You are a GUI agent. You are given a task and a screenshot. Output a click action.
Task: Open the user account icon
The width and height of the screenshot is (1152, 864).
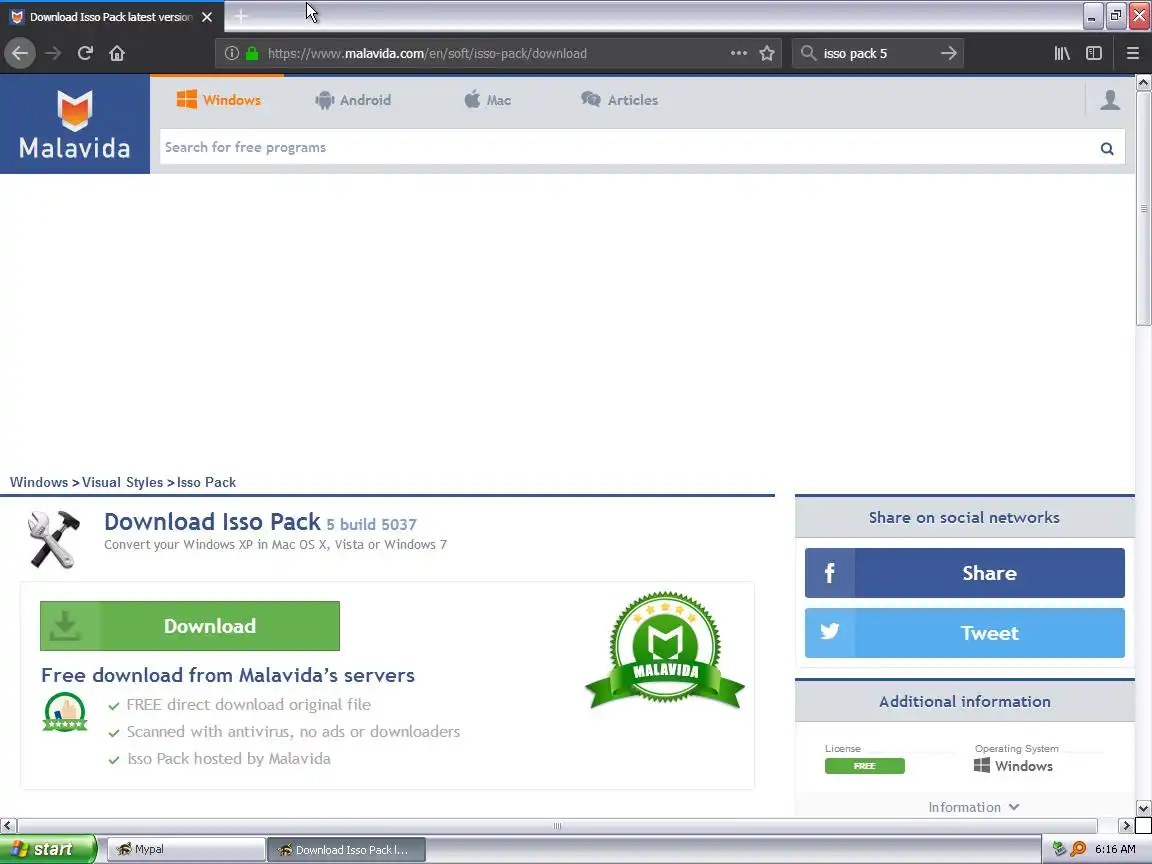[x=1110, y=100]
